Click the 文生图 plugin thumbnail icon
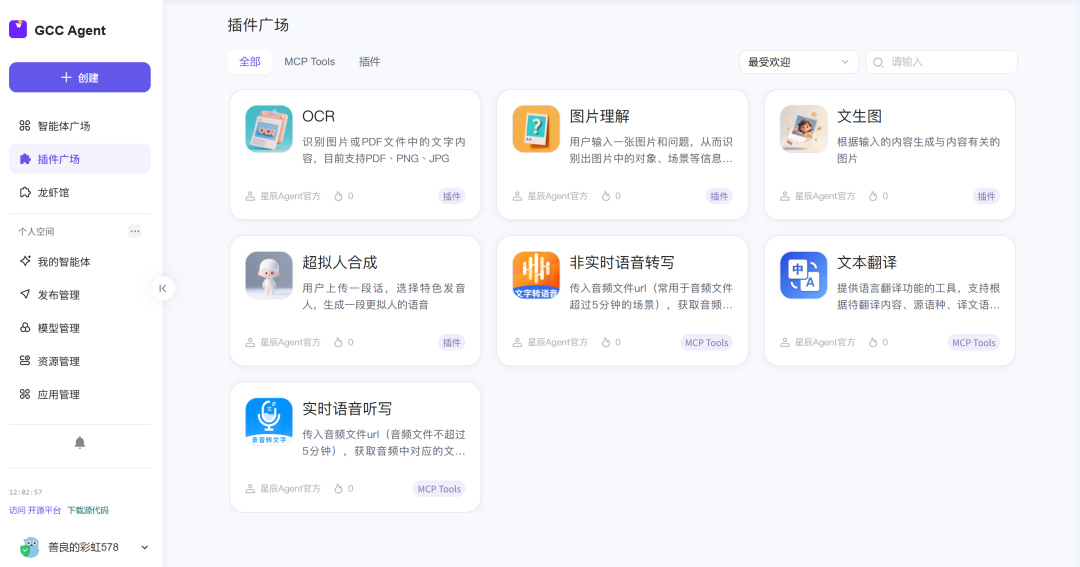Image resolution: width=1080 pixels, height=567 pixels. coord(803,129)
